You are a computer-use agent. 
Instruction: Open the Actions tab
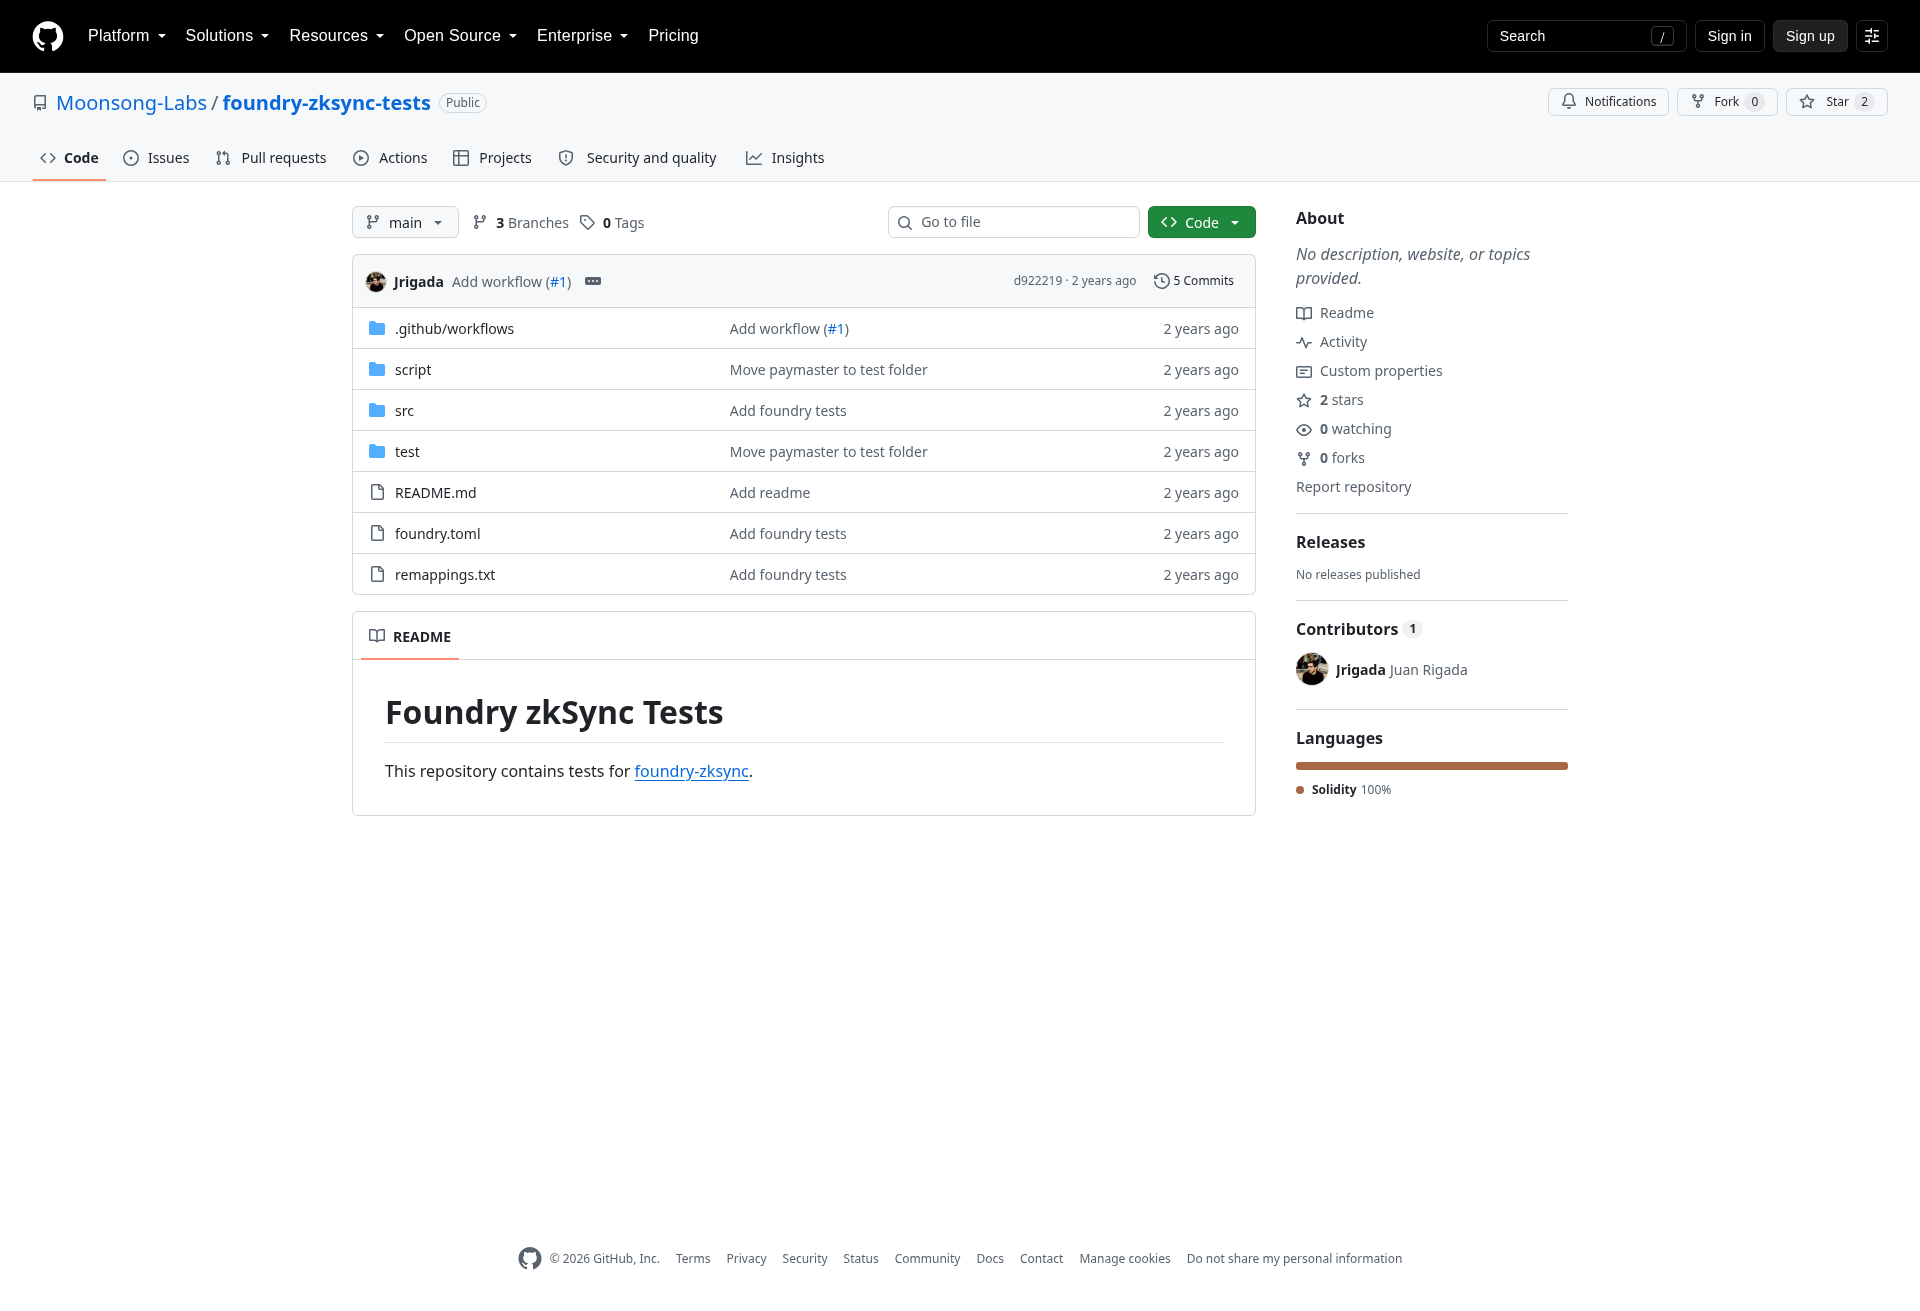pos(390,158)
